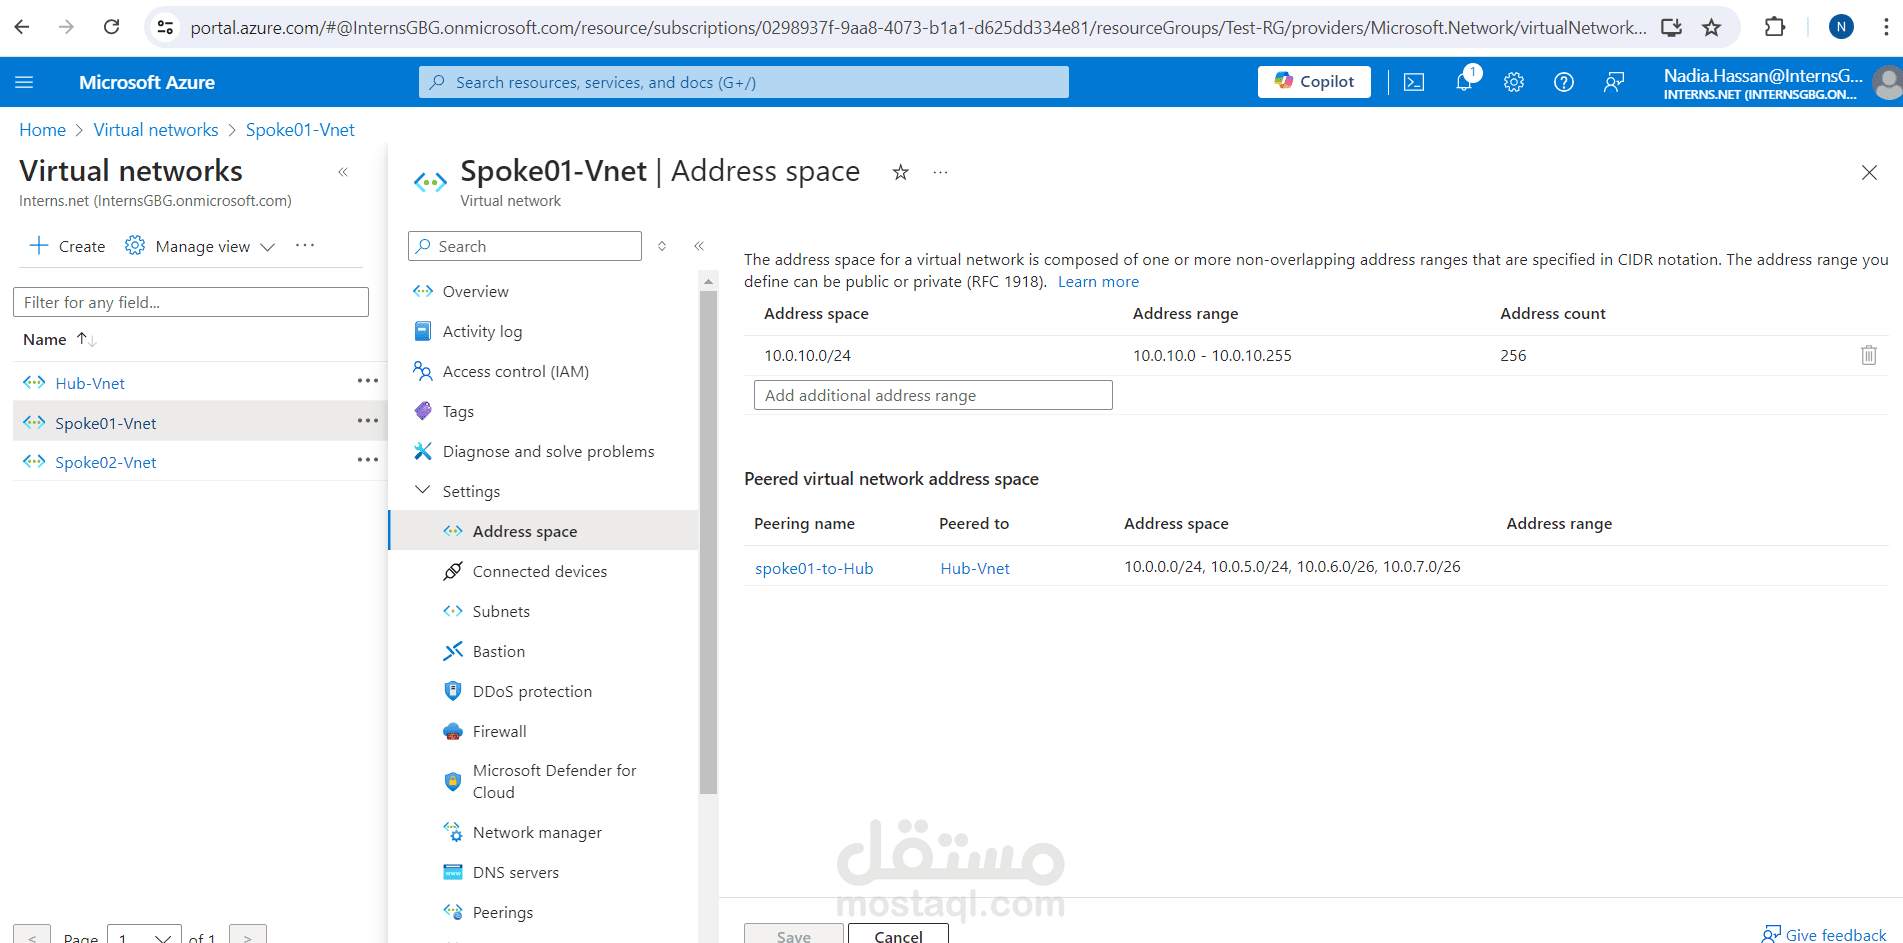Open the Help question mark menu
This screenshot has height=943, width=1903.
[x=1564, y=82]
